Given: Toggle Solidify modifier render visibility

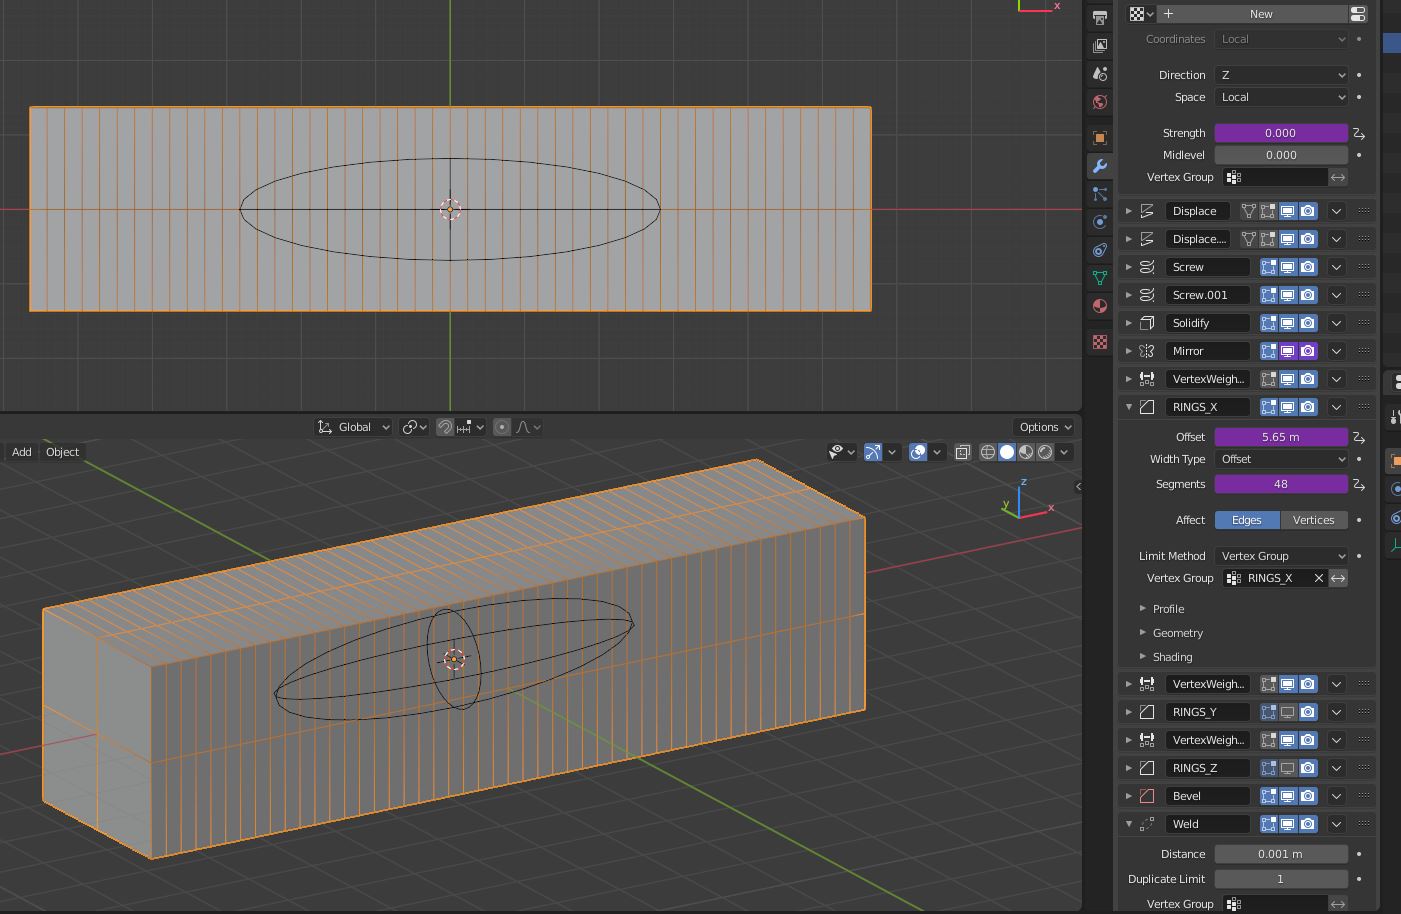Looking at the screenshot, I should coord(1308,323).
